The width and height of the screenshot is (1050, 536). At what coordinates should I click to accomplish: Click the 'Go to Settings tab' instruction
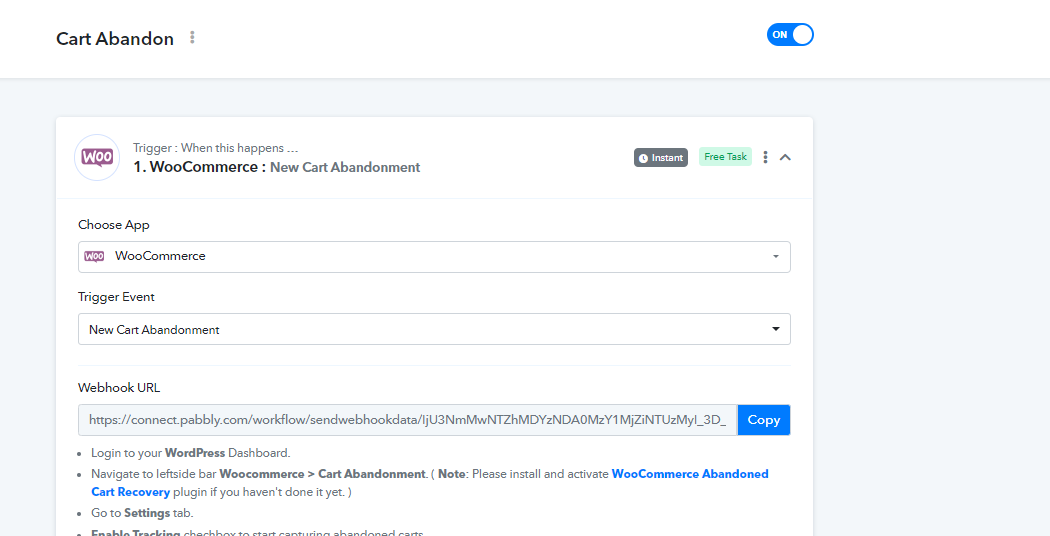pos(142,513)
